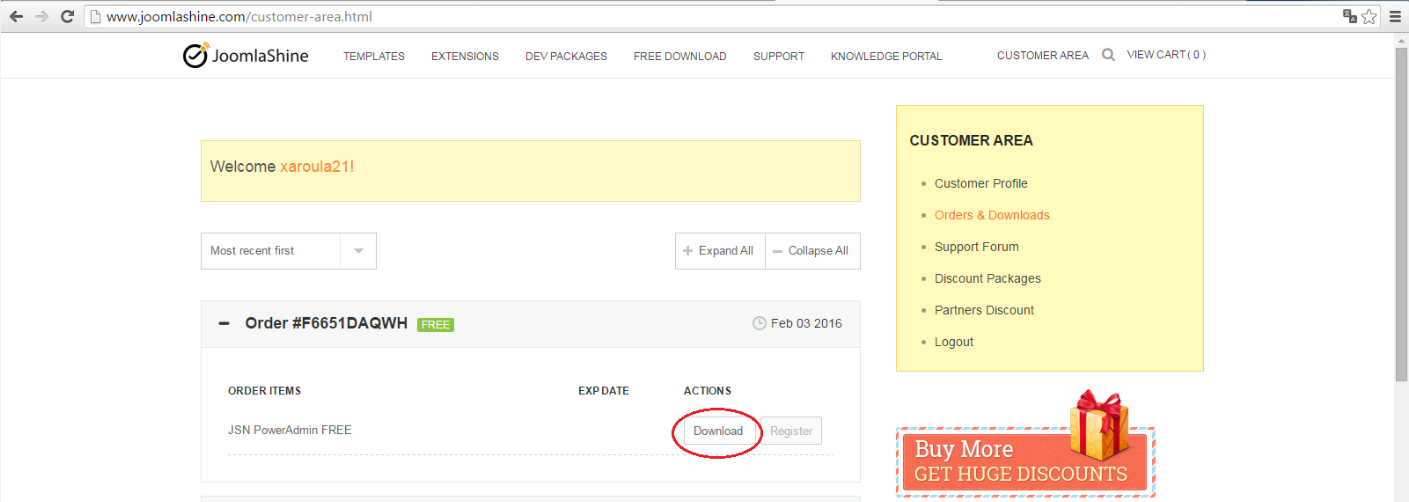
Task: Click the Register button for JSN PowerAdmin
Action: coord(791,431)
